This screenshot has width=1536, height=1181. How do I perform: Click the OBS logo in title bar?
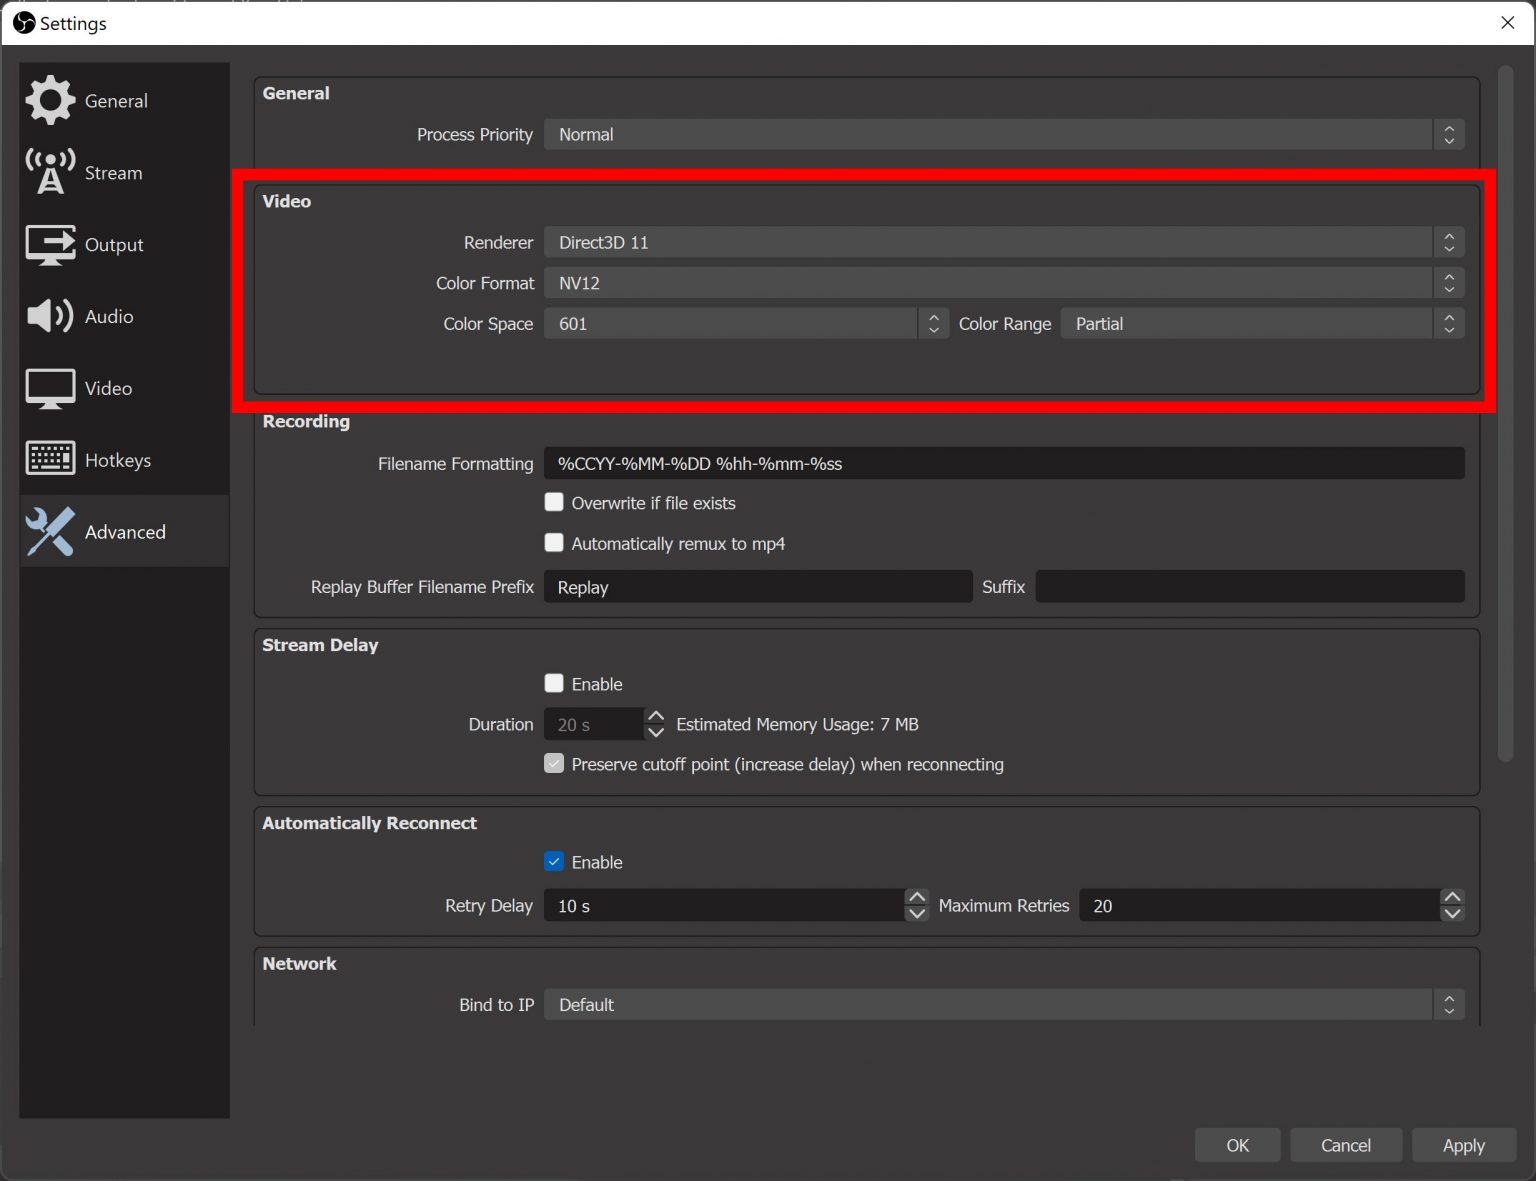25,22
